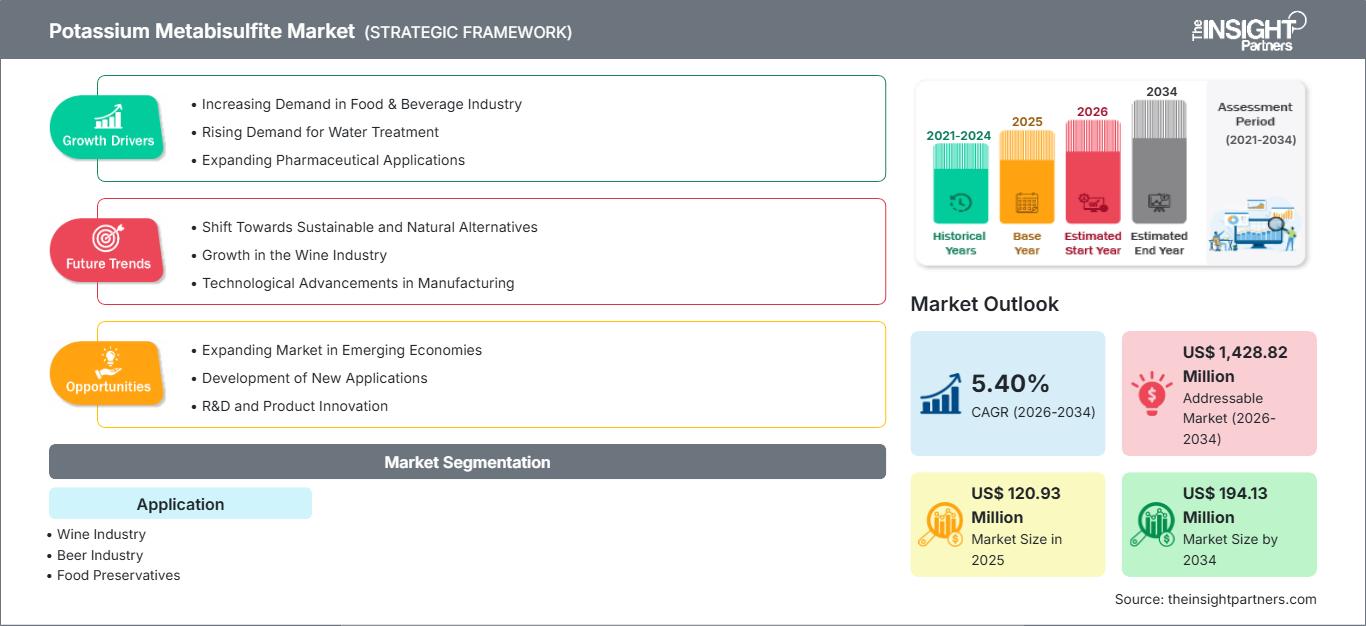This screenshot has width=1366, height=626.
Task: Click the Historical Years clock icon
Action: coord(960,202)
